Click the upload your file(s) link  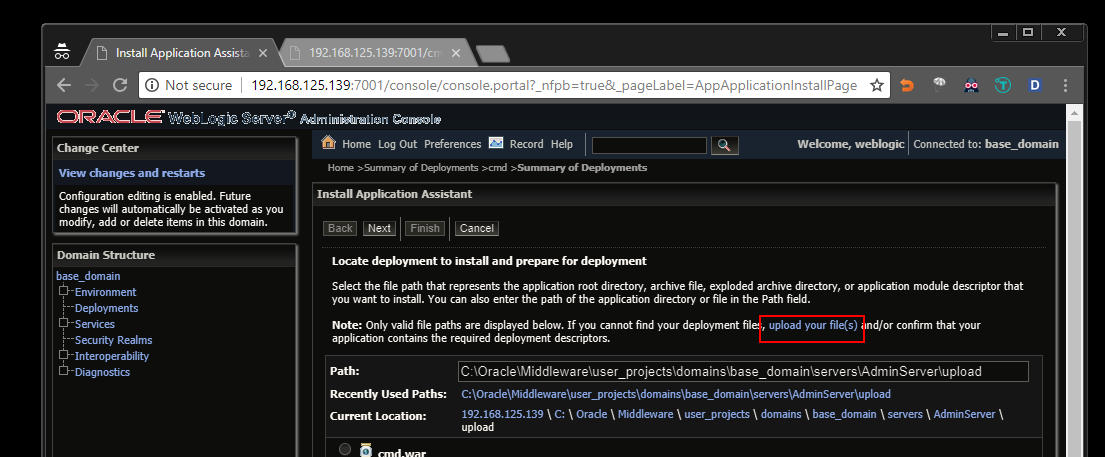(813, 325)
